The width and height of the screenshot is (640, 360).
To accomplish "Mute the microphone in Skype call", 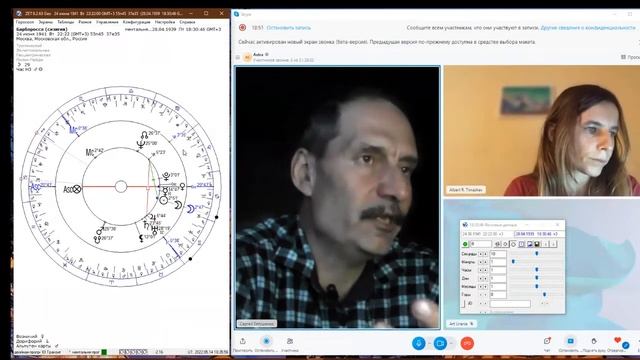I will coord(418,343).
